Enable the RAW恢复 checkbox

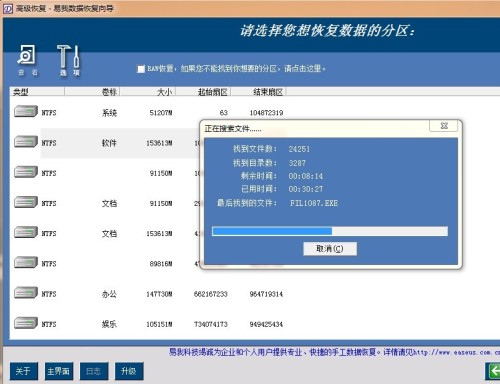(141, 69)
